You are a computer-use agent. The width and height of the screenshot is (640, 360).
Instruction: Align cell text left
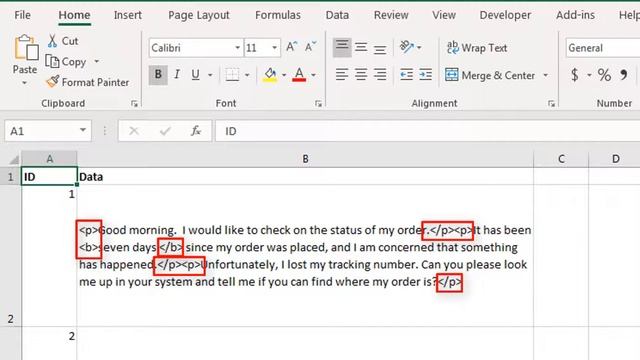pyautogui.click(x=342, y=75)
